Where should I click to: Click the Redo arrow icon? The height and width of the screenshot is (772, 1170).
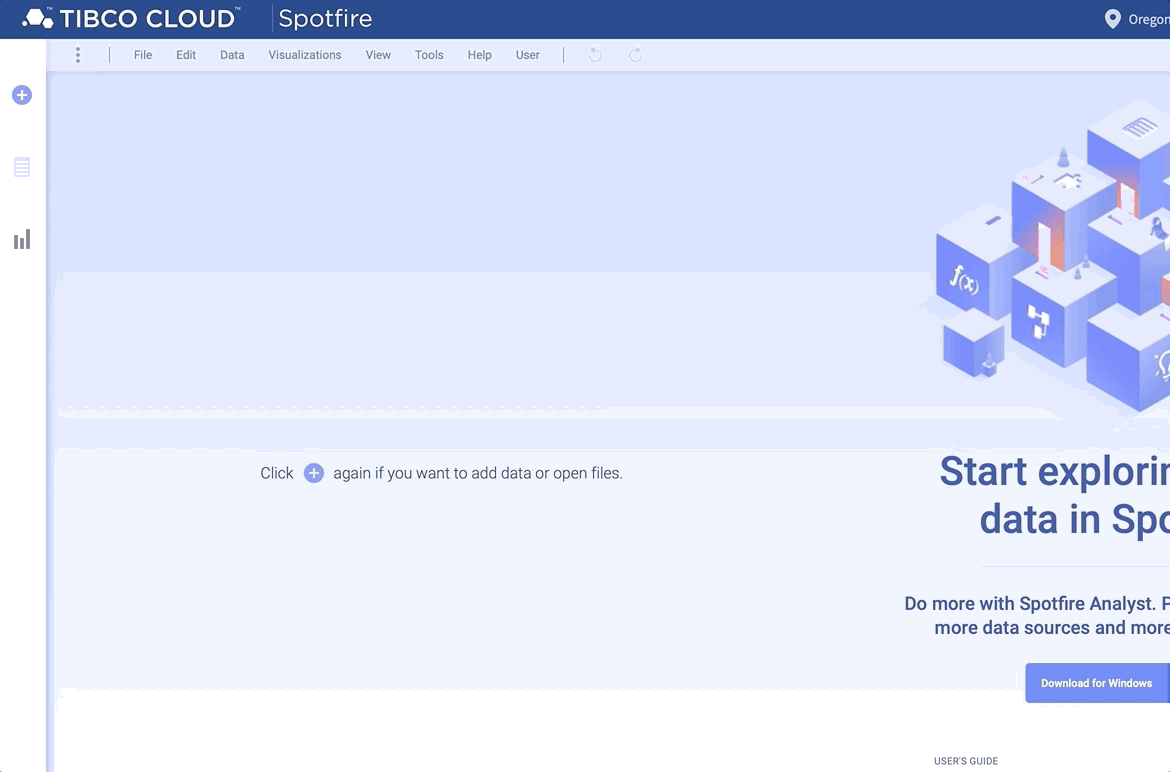point(635,55)
